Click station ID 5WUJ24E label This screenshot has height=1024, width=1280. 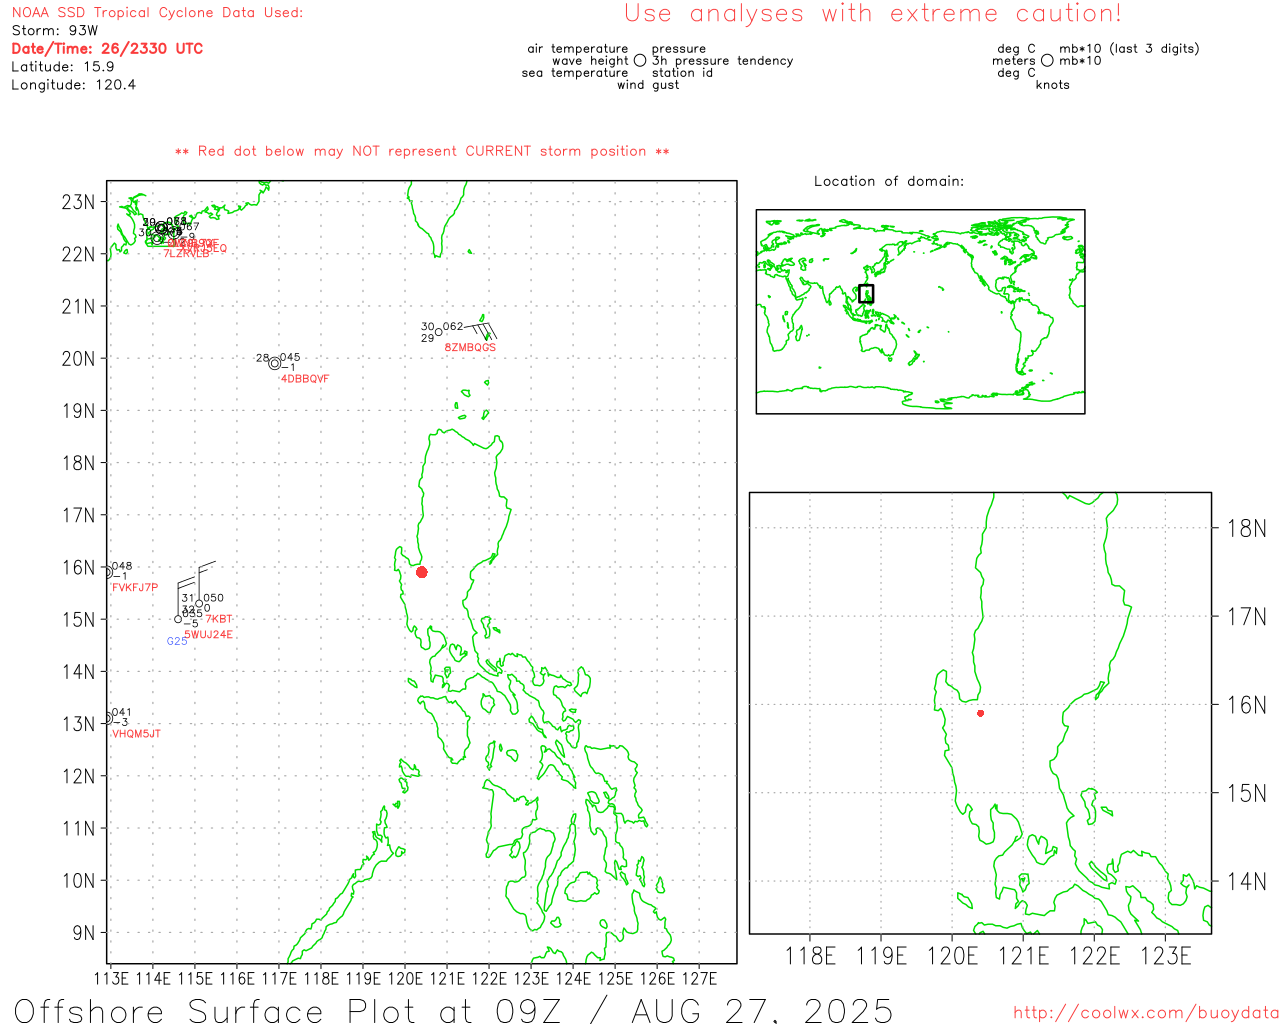[x=208, y=635]
